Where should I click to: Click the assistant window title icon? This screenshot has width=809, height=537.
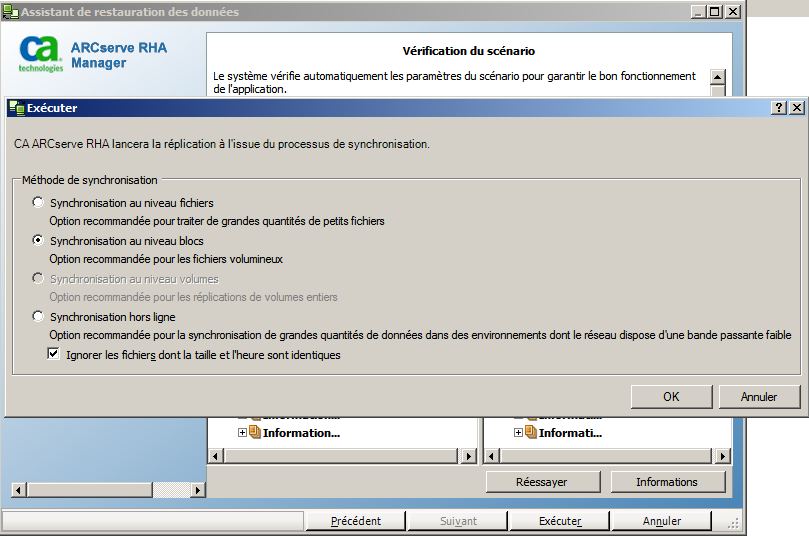10,12
